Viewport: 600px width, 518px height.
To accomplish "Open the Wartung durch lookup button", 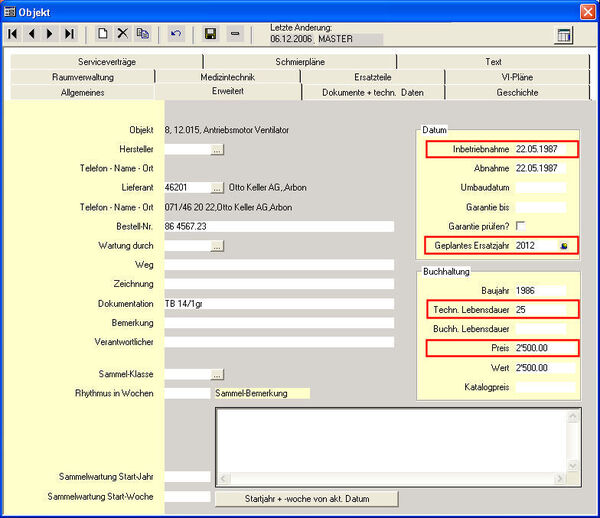I will point(217,245).
